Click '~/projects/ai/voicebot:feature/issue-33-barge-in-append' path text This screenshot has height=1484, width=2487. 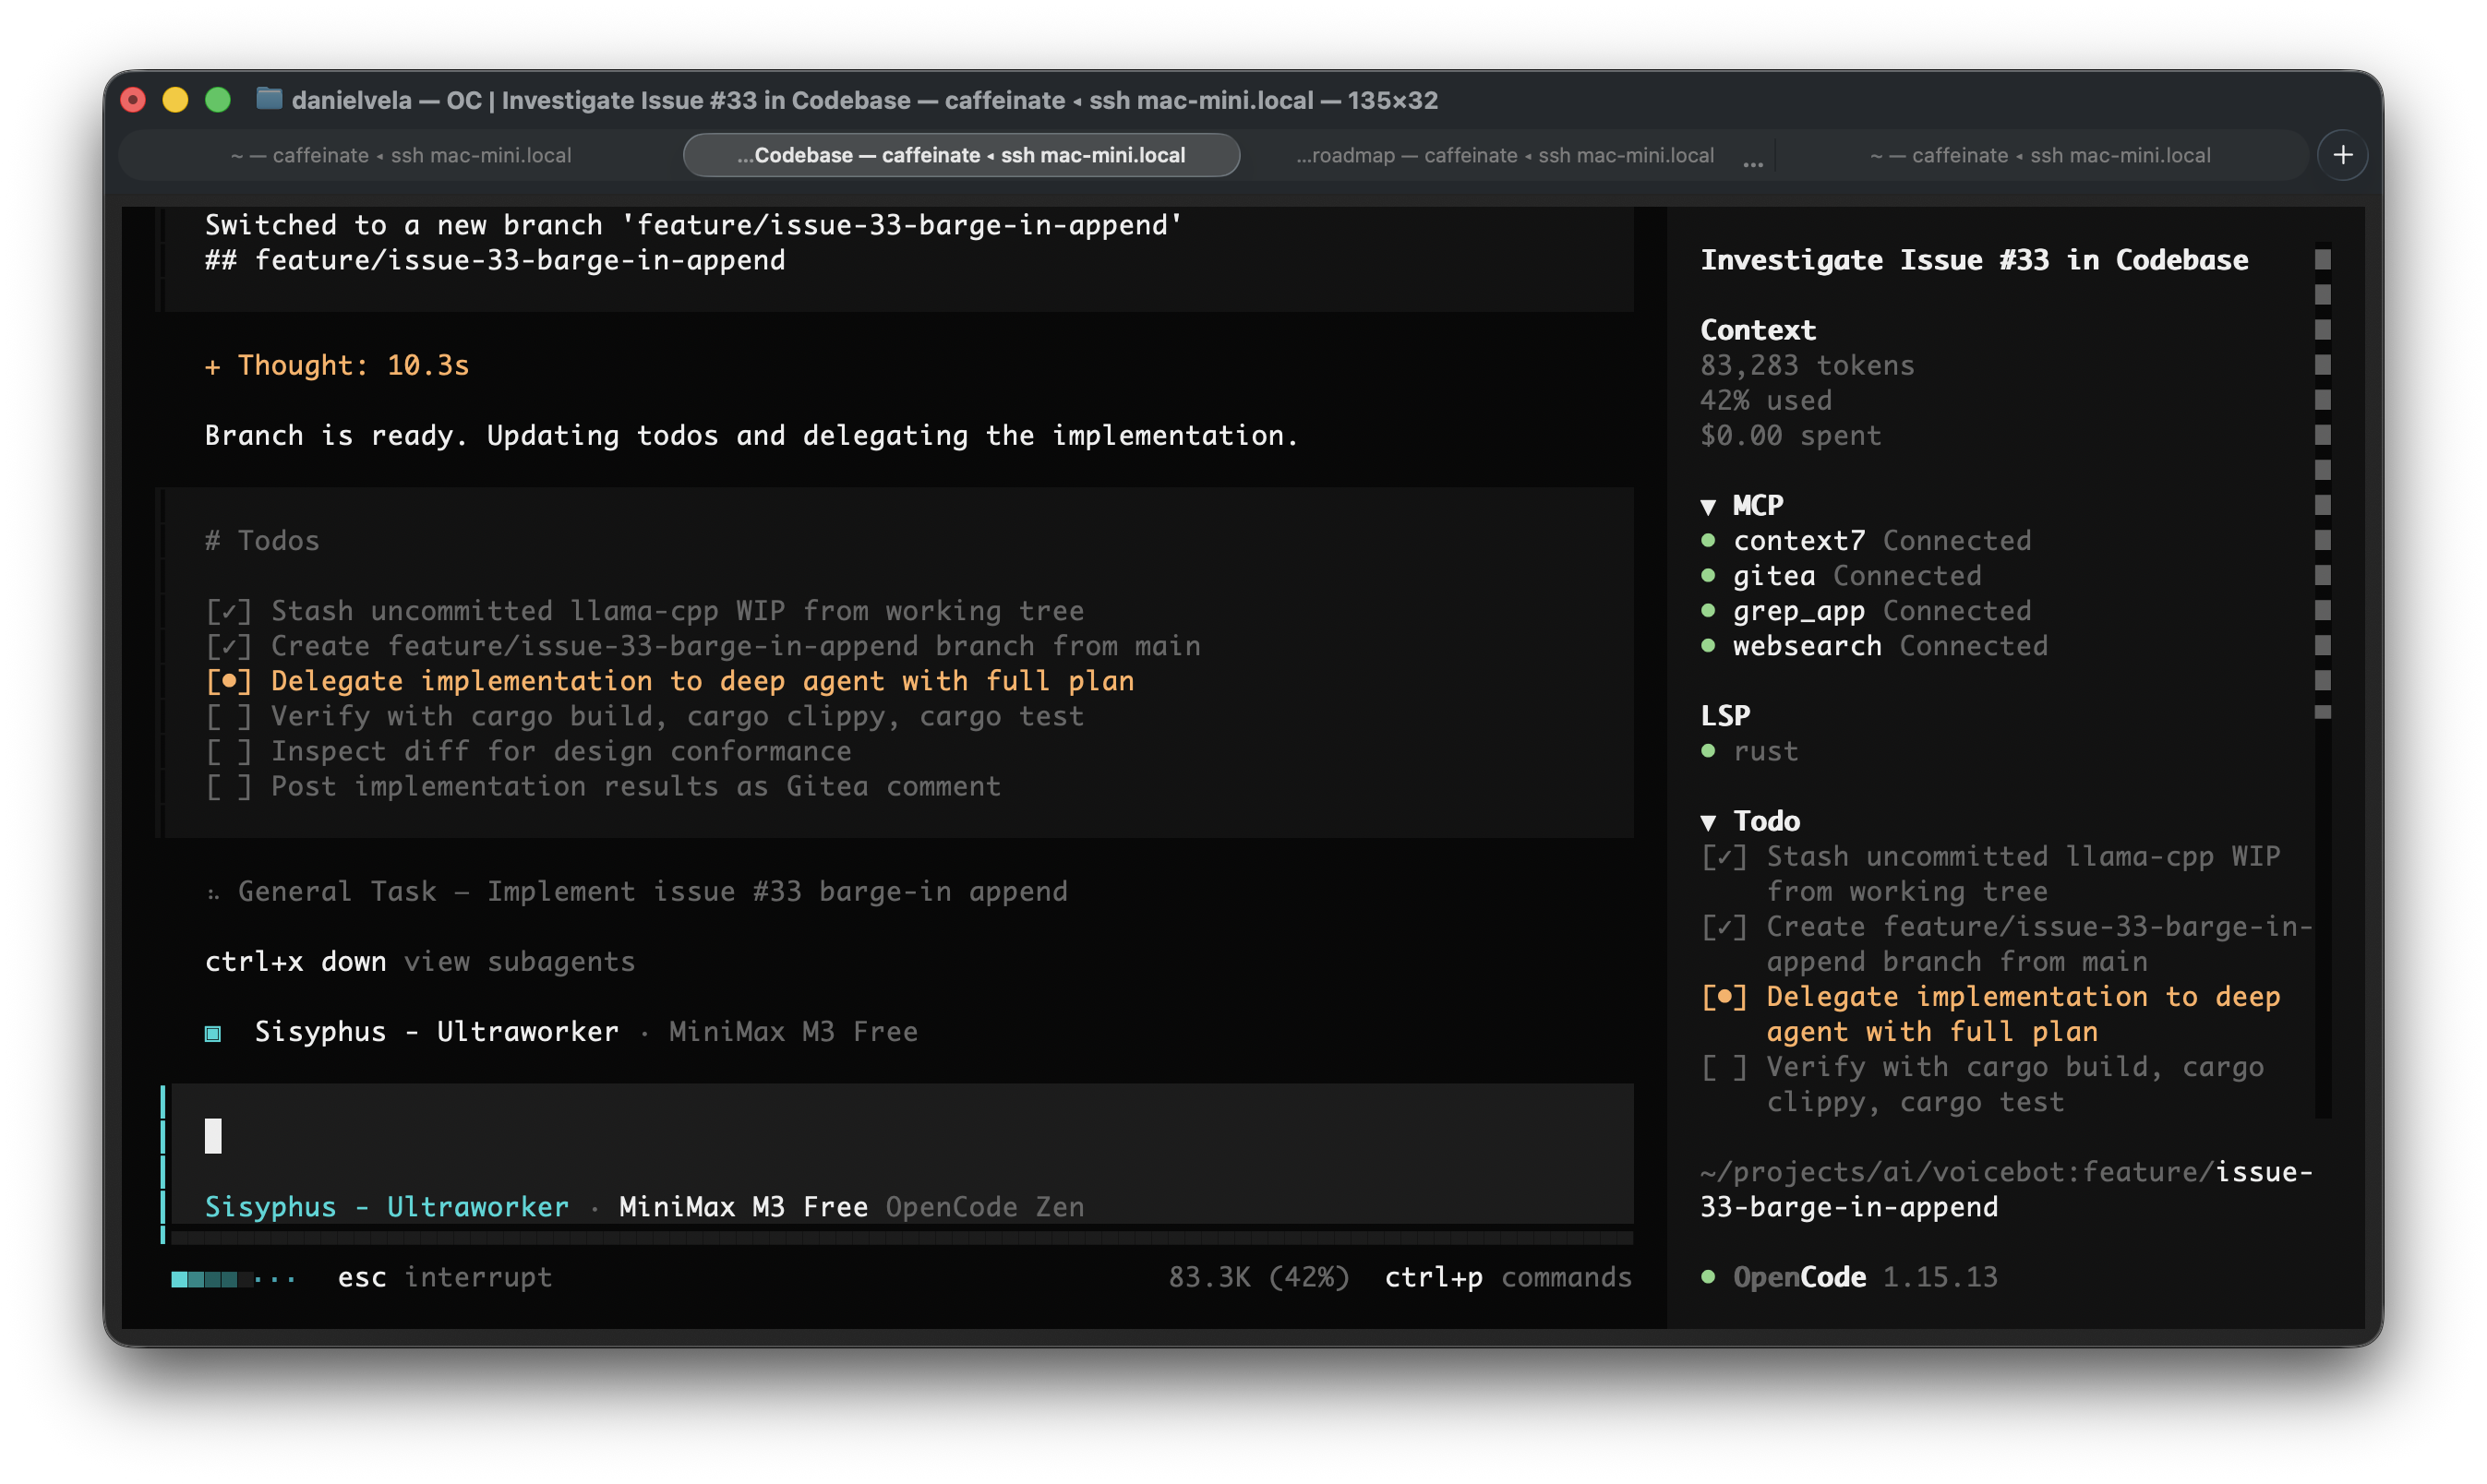click(x=2006, y=1189)
